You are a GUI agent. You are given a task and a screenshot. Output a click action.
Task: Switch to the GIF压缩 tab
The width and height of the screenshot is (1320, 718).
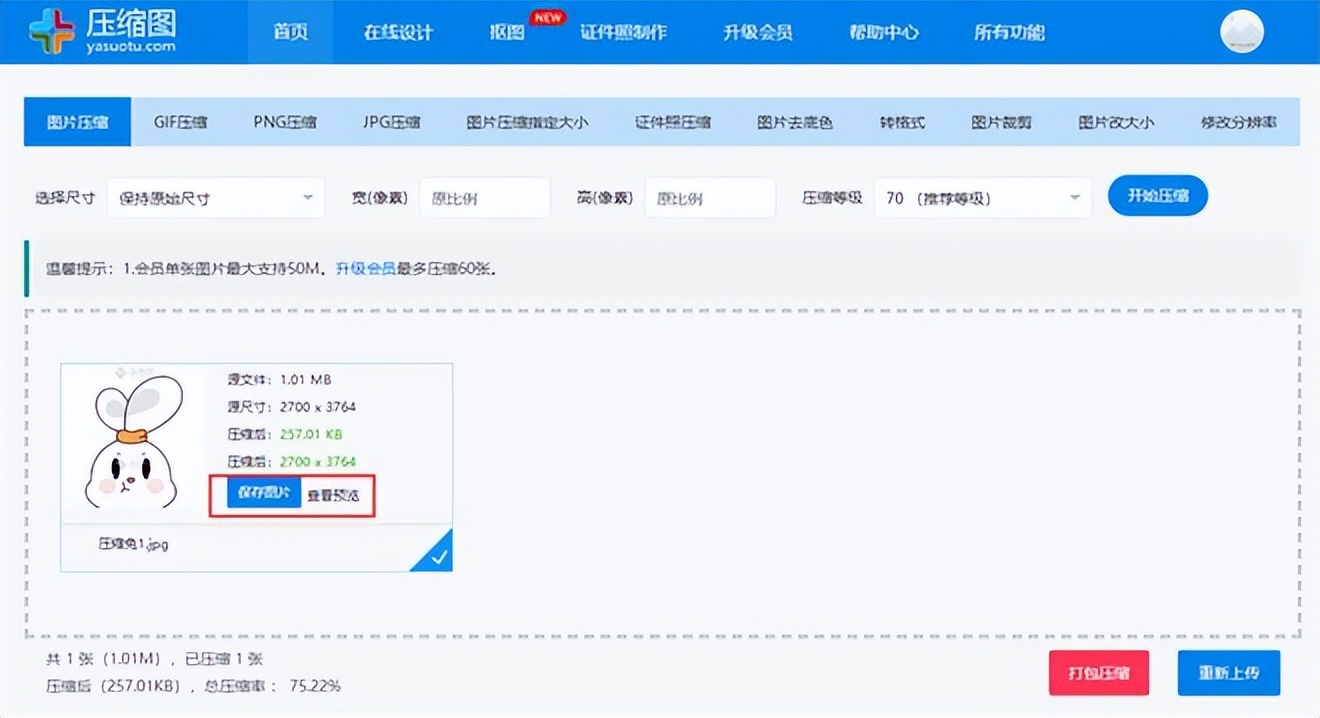[x=180, y=122]
